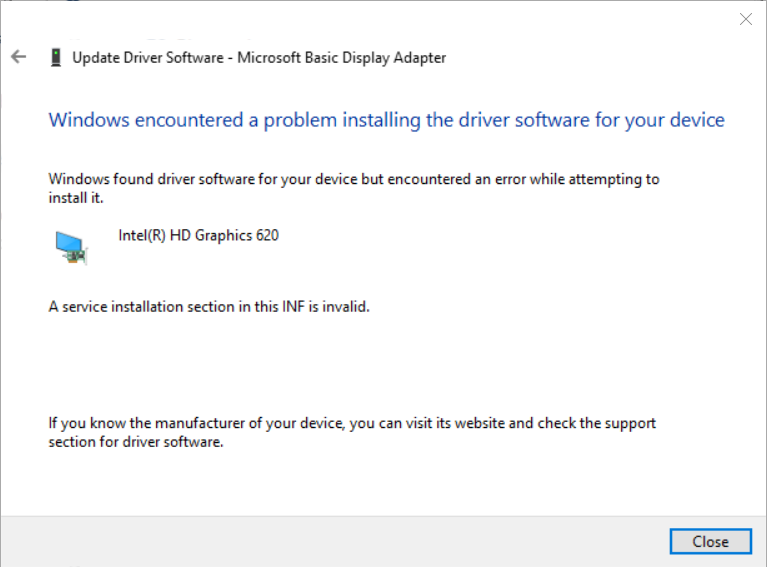Click the "Windows found driver software" line
The width and height of the screenshot is (767, 567).
pos(354,179)
